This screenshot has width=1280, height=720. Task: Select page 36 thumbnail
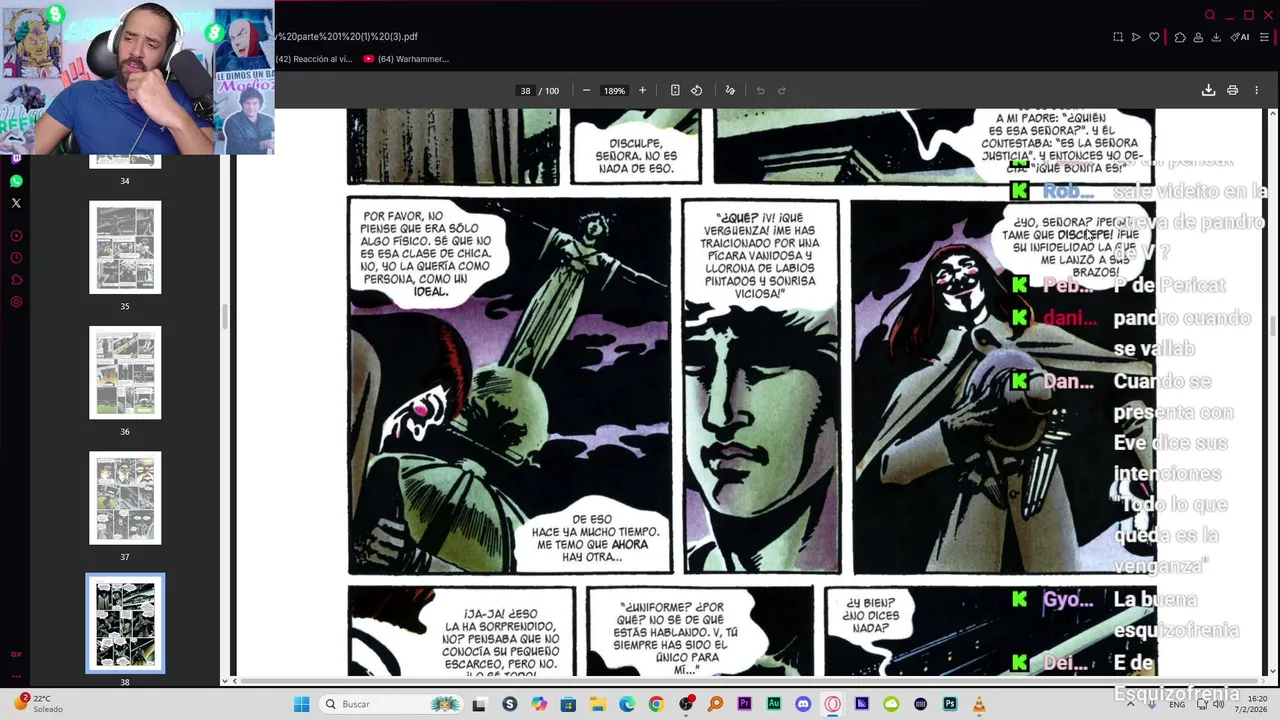click(x=125, y=373)
